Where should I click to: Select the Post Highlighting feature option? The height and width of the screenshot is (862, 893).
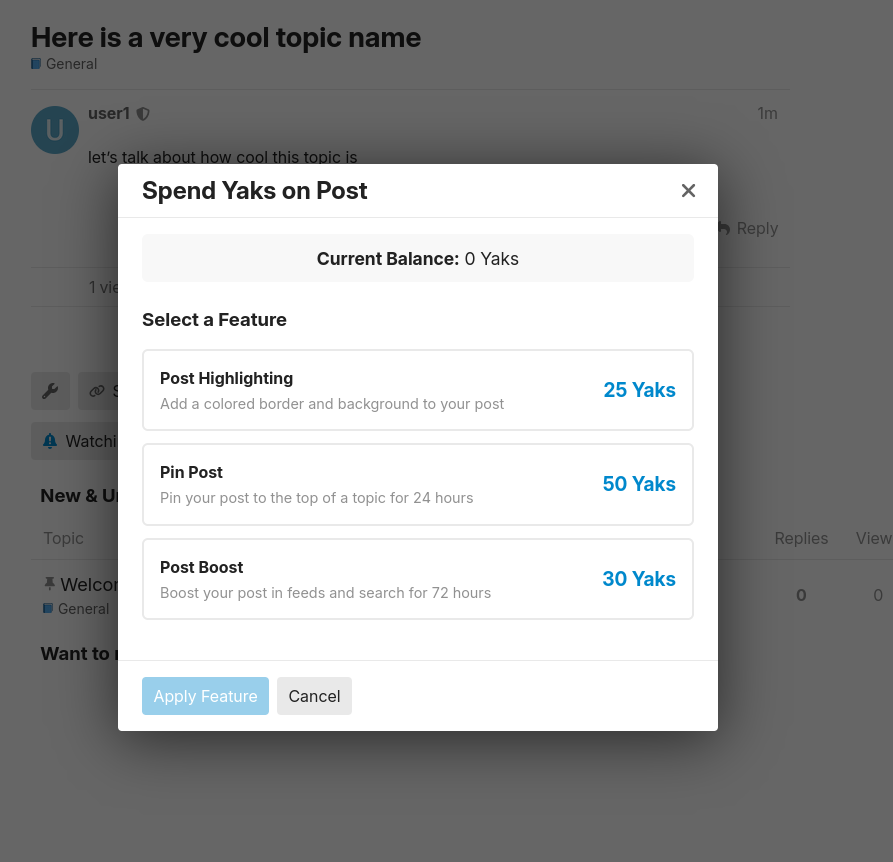tap(417, 390)
